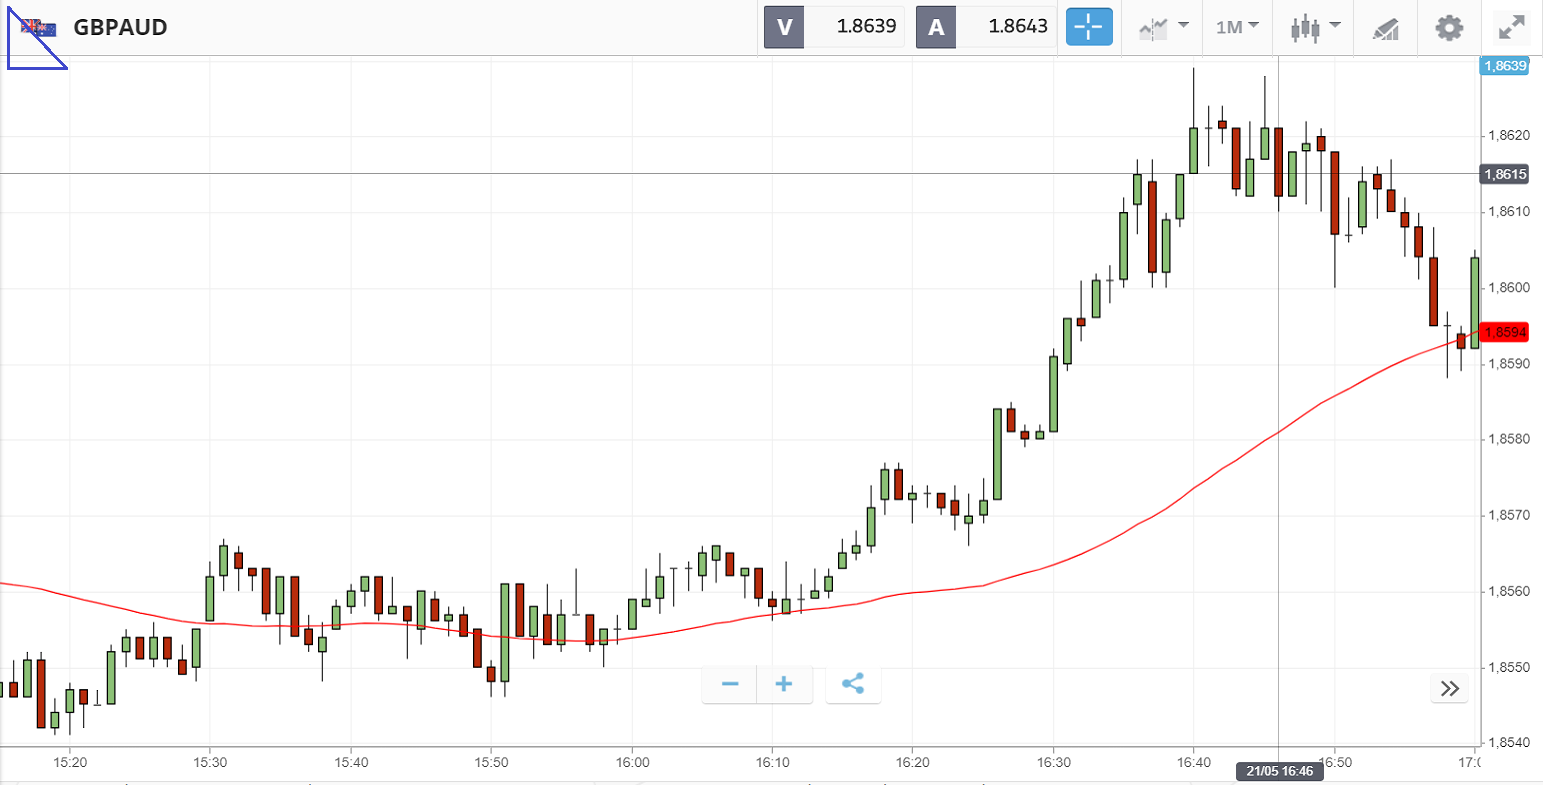Click the GBPAUD symbol name
This screenshot has width=1543, height=785.
click(x=120, y=27)
